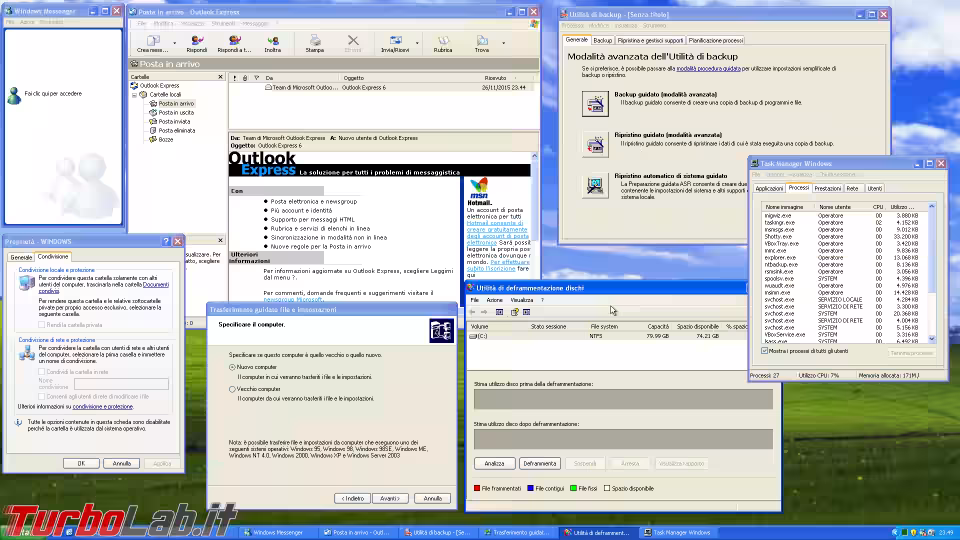960x540 pixels.
Task: Click the Ripristino guidato wizard icon
Action: pyautogui.click(x=594, y=143)
